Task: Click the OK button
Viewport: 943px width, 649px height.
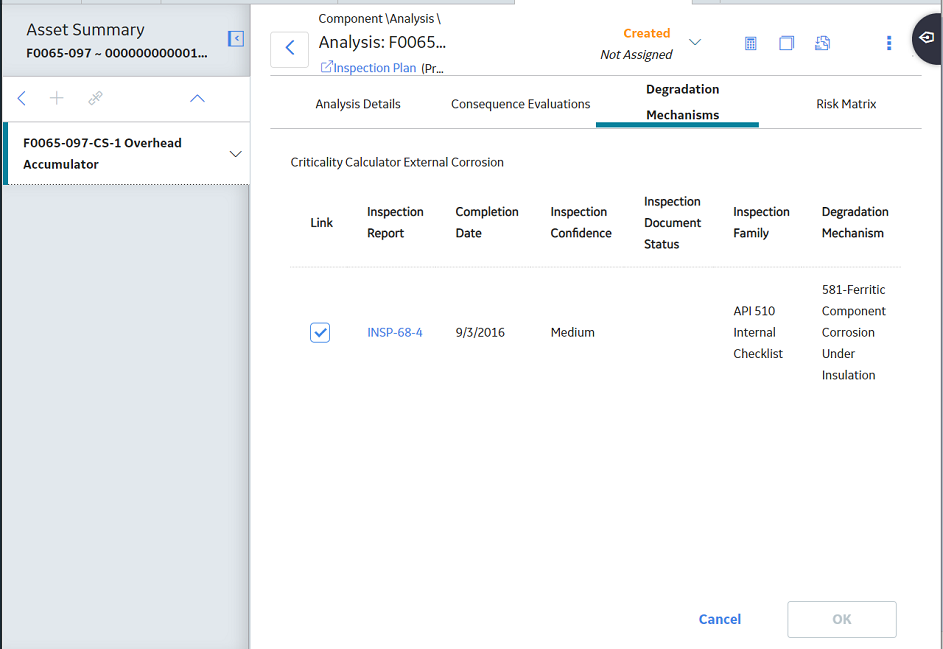Action: tap(842, 619)
